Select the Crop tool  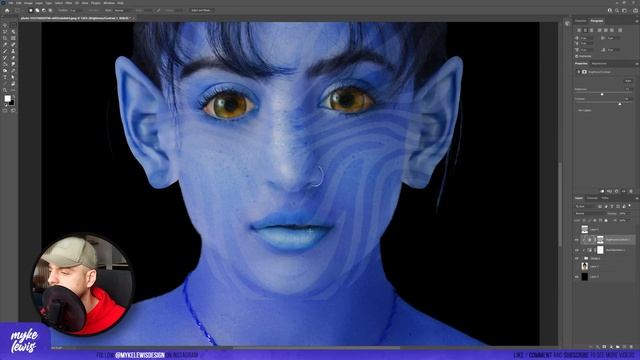5,38
